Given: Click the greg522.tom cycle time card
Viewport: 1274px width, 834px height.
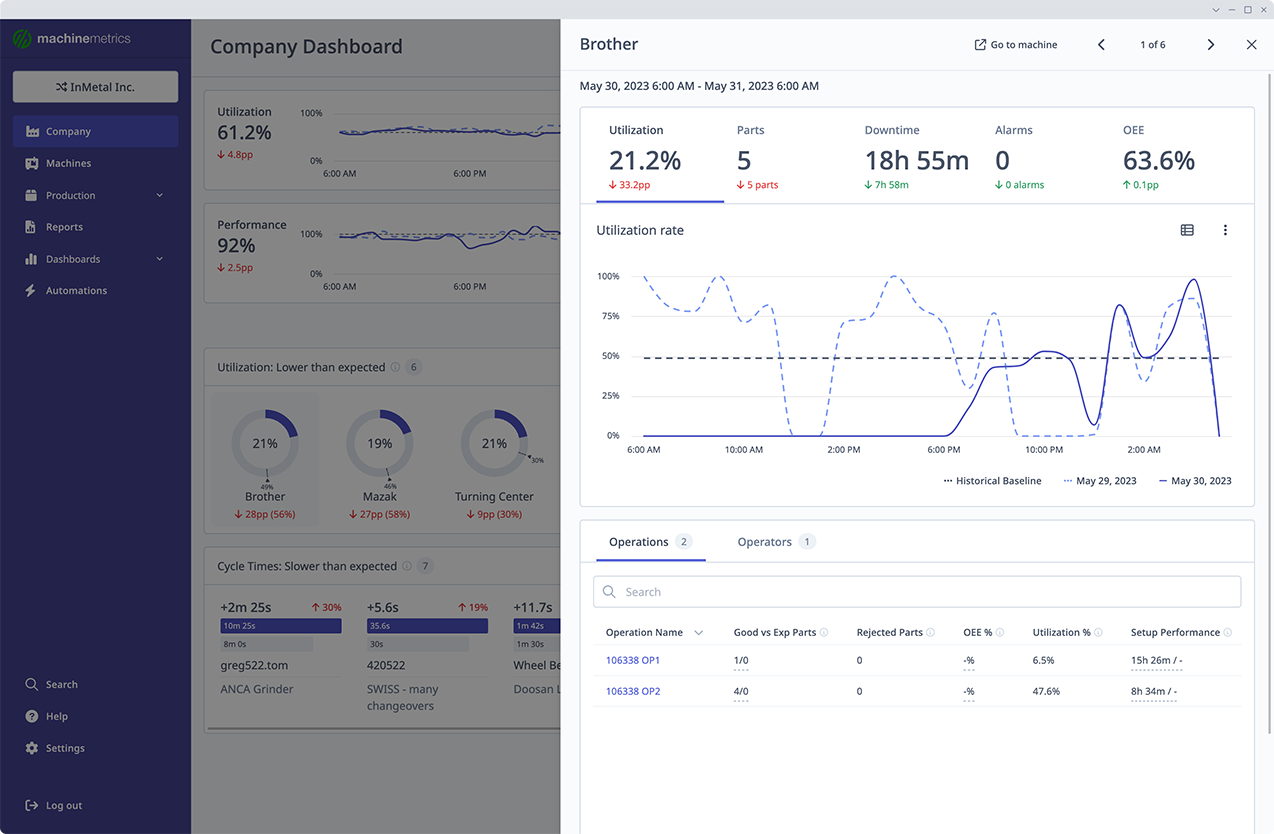Looking at the screenshot, I should pos(281,648).
